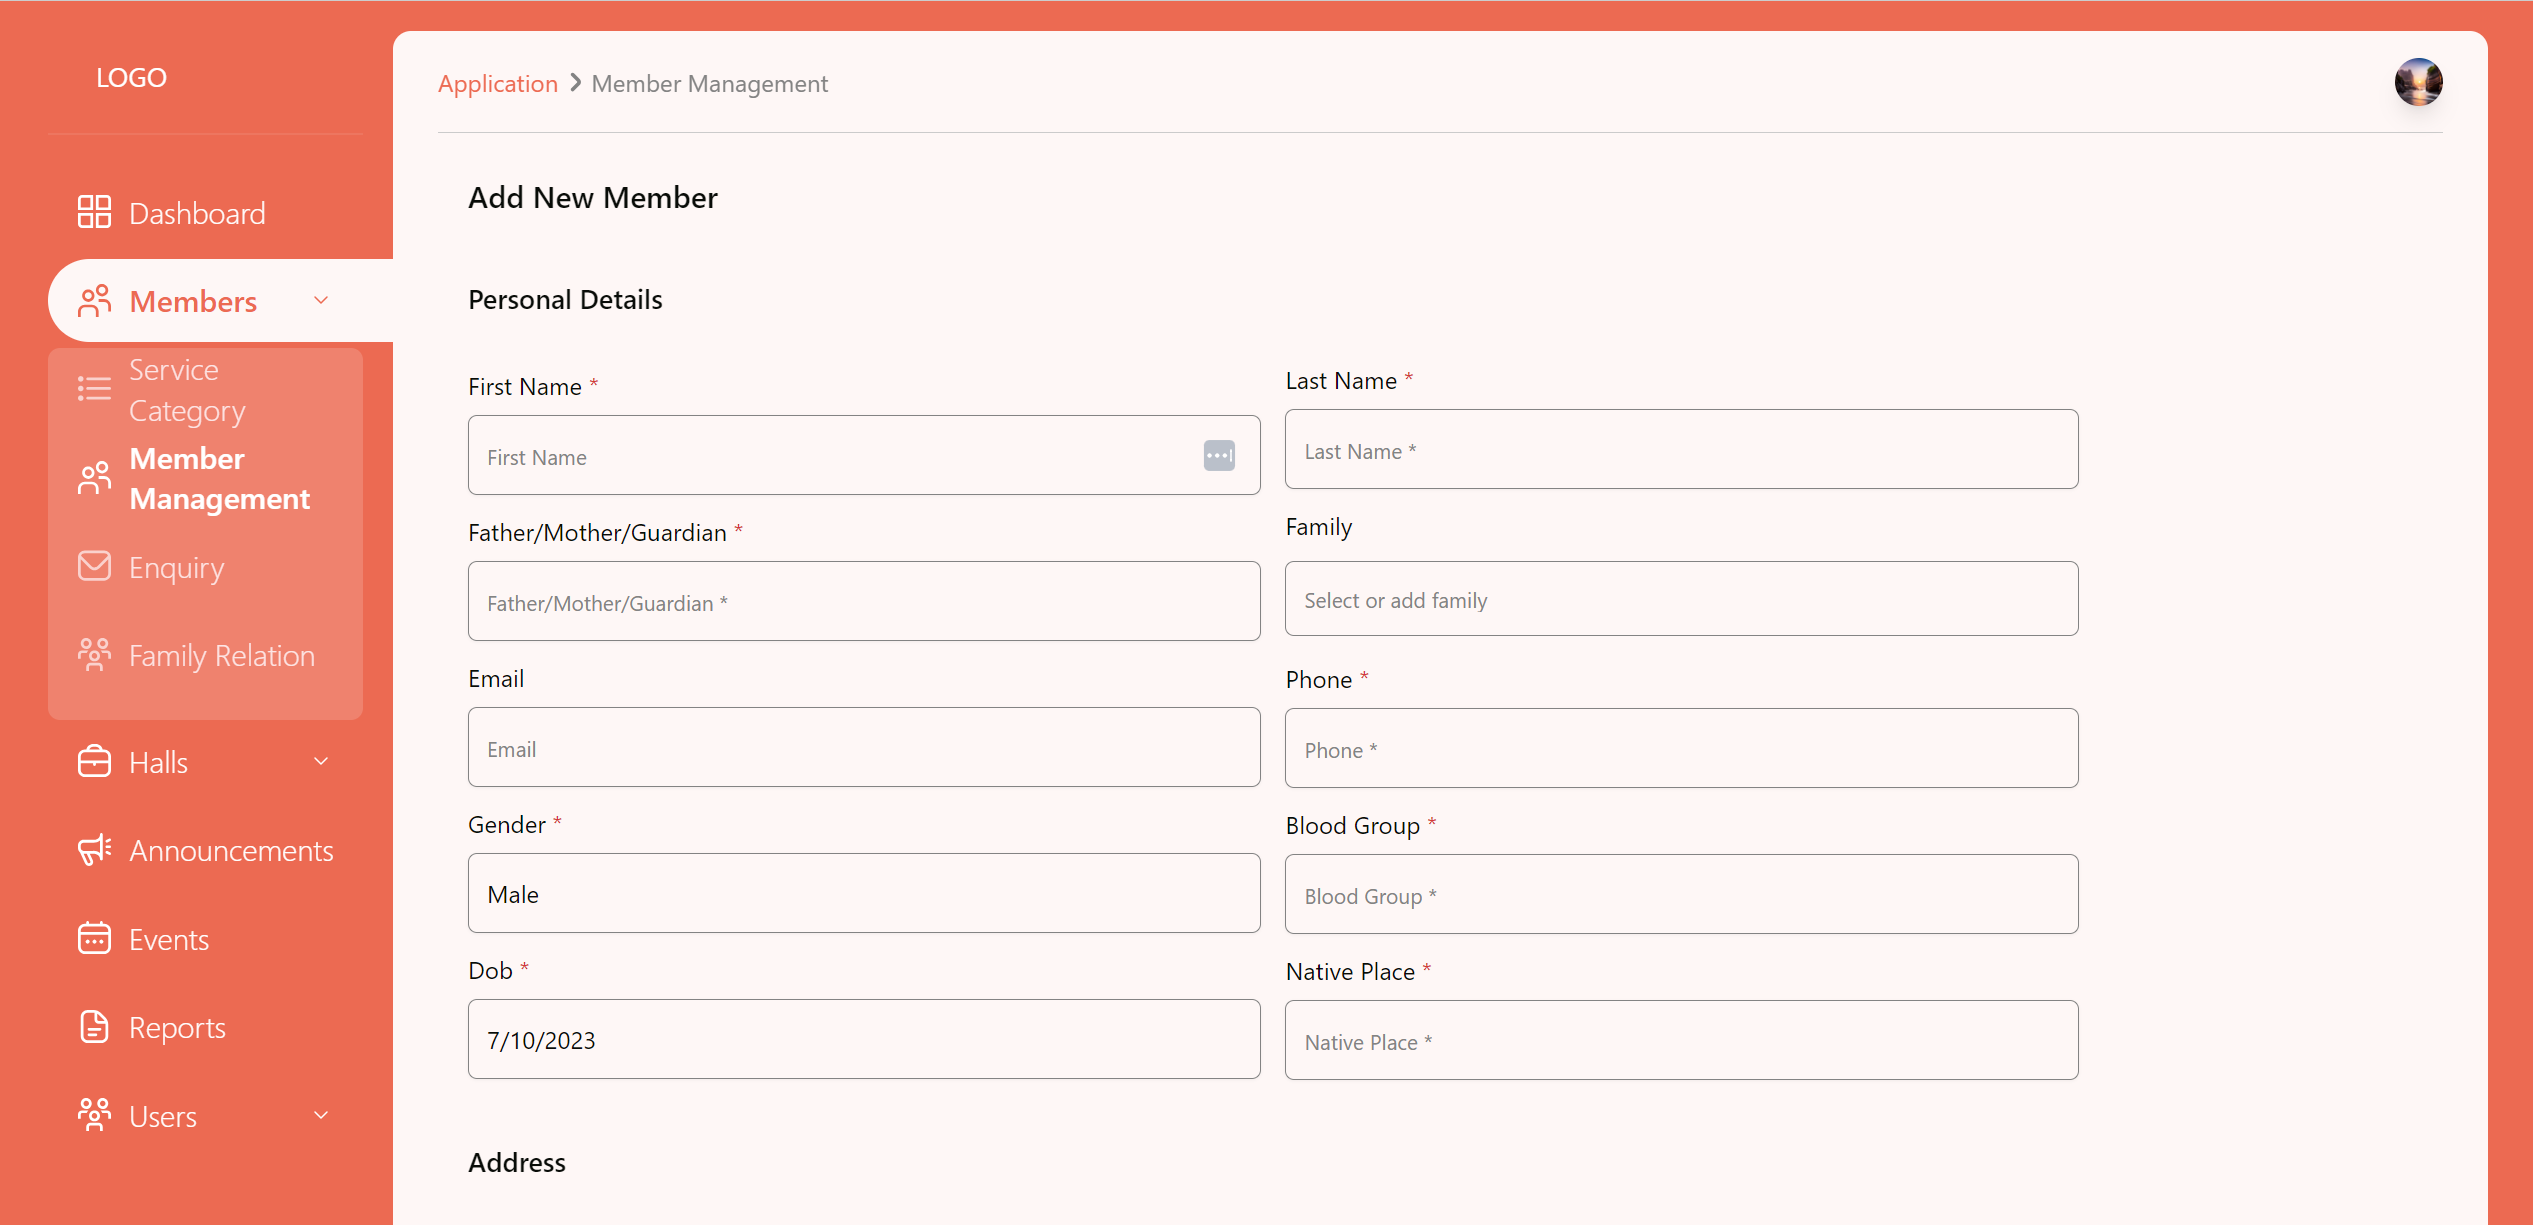The width and height of the screenshot is (2533, 1225).
Task: Click the LOGO text in sidebar
Action: pyautogui.click(x=131, y=78)
